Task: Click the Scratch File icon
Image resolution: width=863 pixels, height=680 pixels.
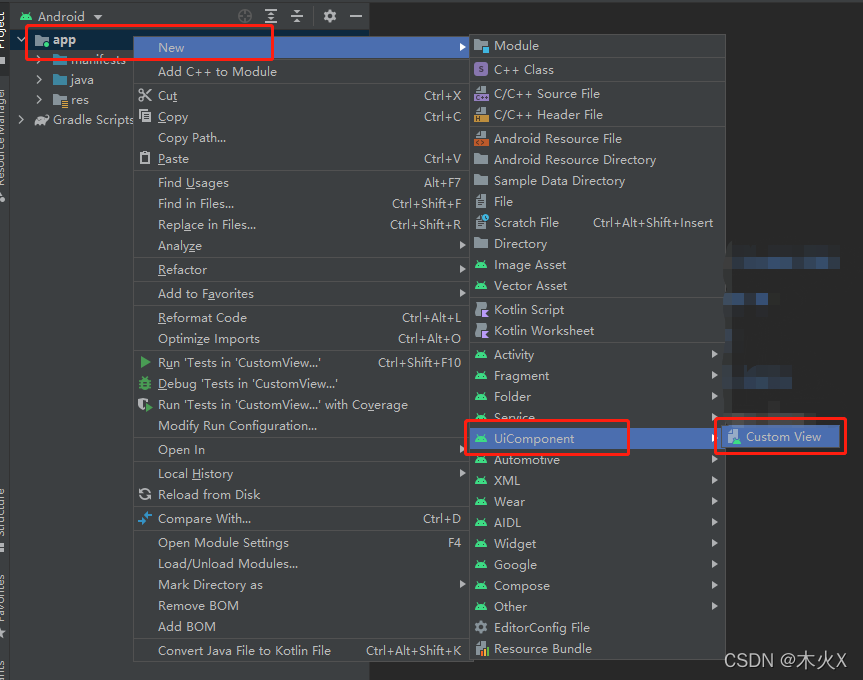Action: point(482,222)
